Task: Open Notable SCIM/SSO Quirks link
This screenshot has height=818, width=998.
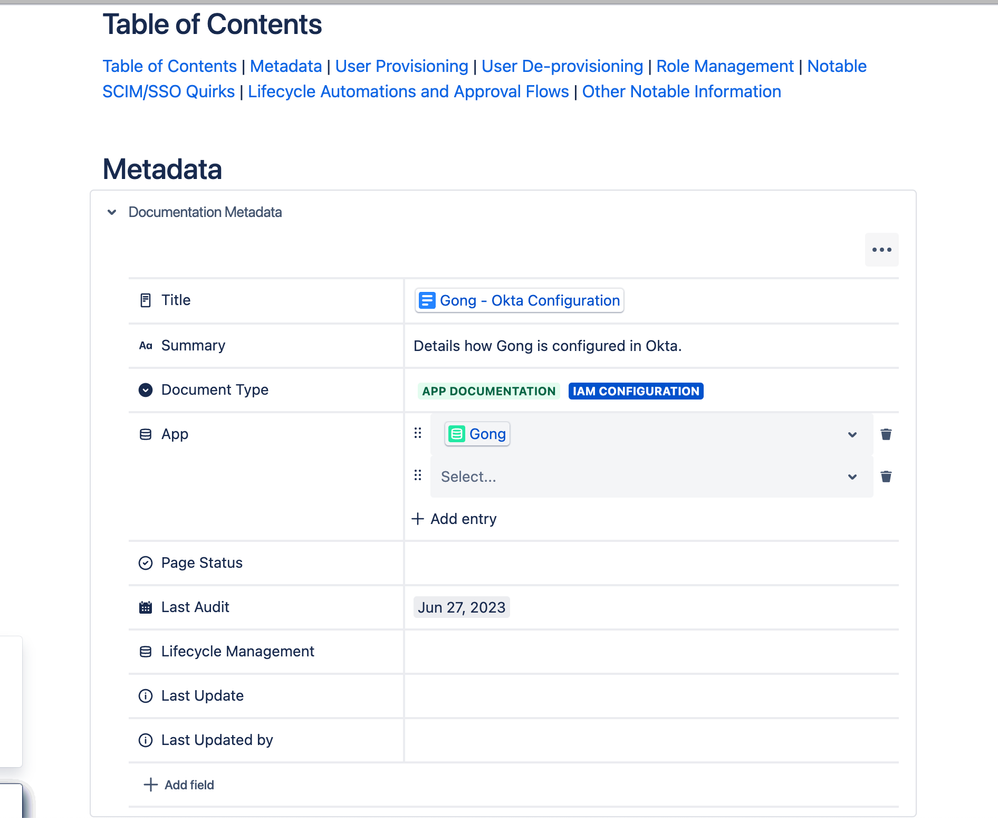Action: 169,92
